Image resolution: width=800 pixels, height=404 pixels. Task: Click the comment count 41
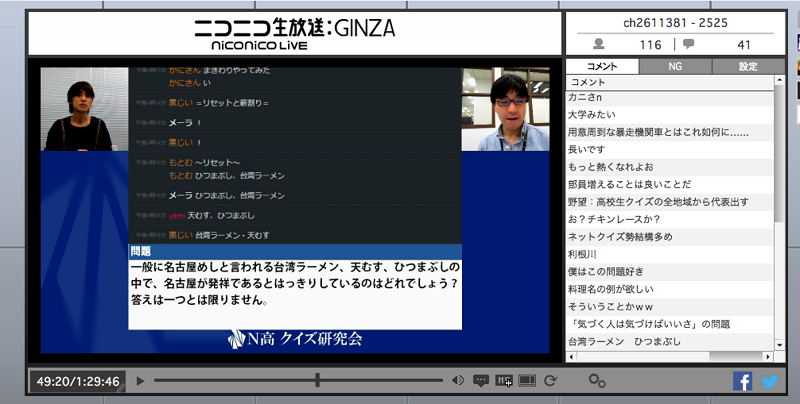pyautogui.click(x=744, y=45)
